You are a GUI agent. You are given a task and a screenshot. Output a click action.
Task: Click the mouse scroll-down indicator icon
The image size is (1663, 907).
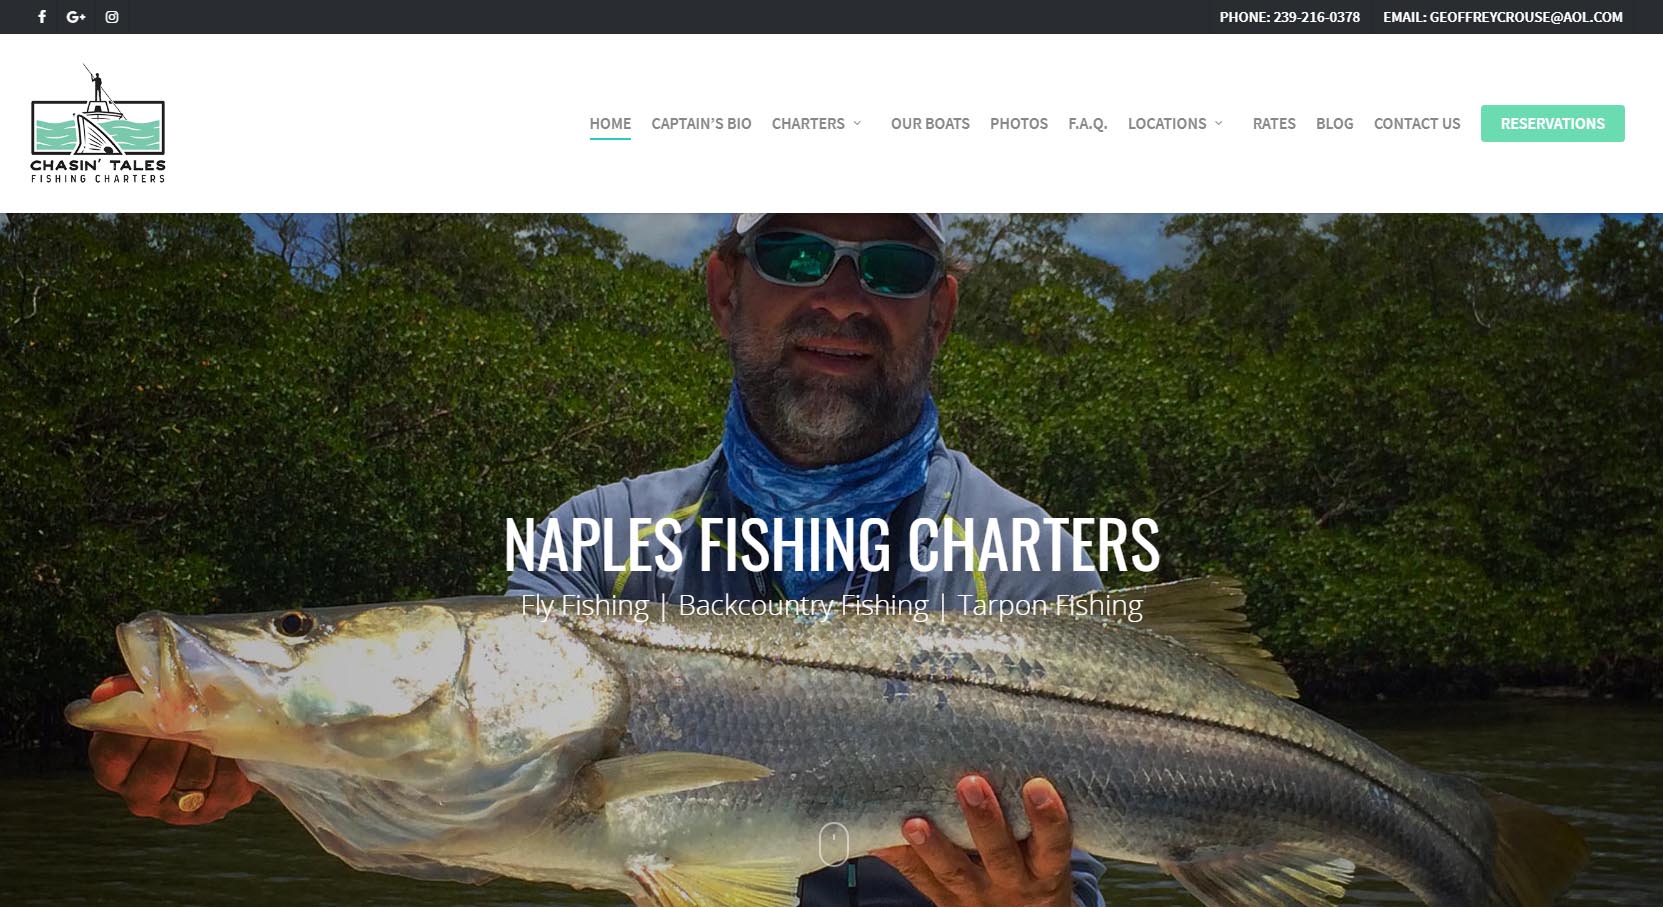[x=833, y=844]
